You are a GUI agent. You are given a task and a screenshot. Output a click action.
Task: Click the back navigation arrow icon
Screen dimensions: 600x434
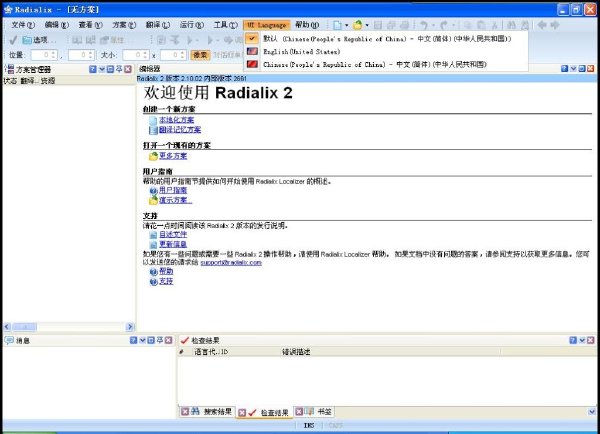pos(541,25)
